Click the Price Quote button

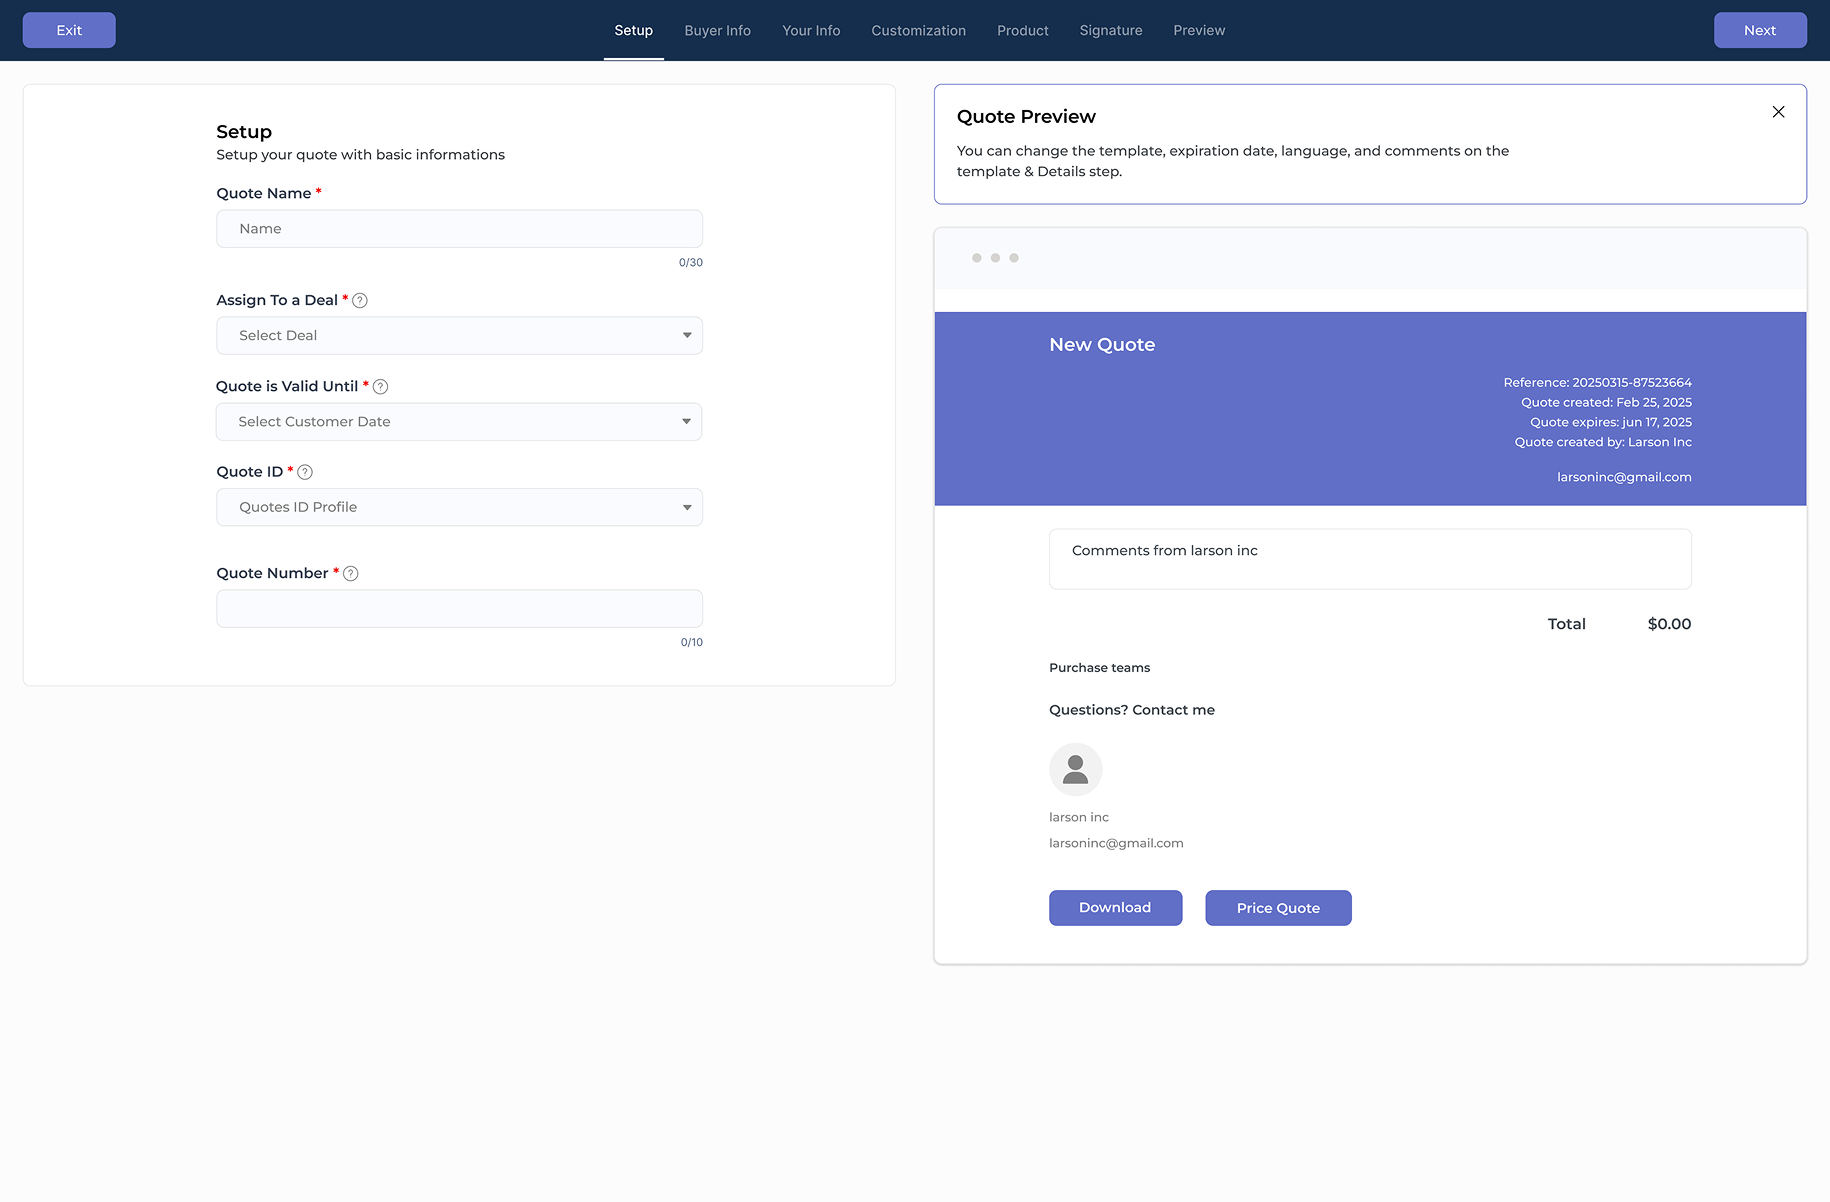1278,908
